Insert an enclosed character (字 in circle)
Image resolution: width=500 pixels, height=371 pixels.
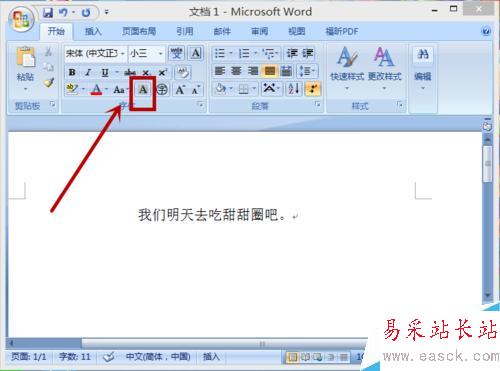pyautogui.click(x=162, y=89)
